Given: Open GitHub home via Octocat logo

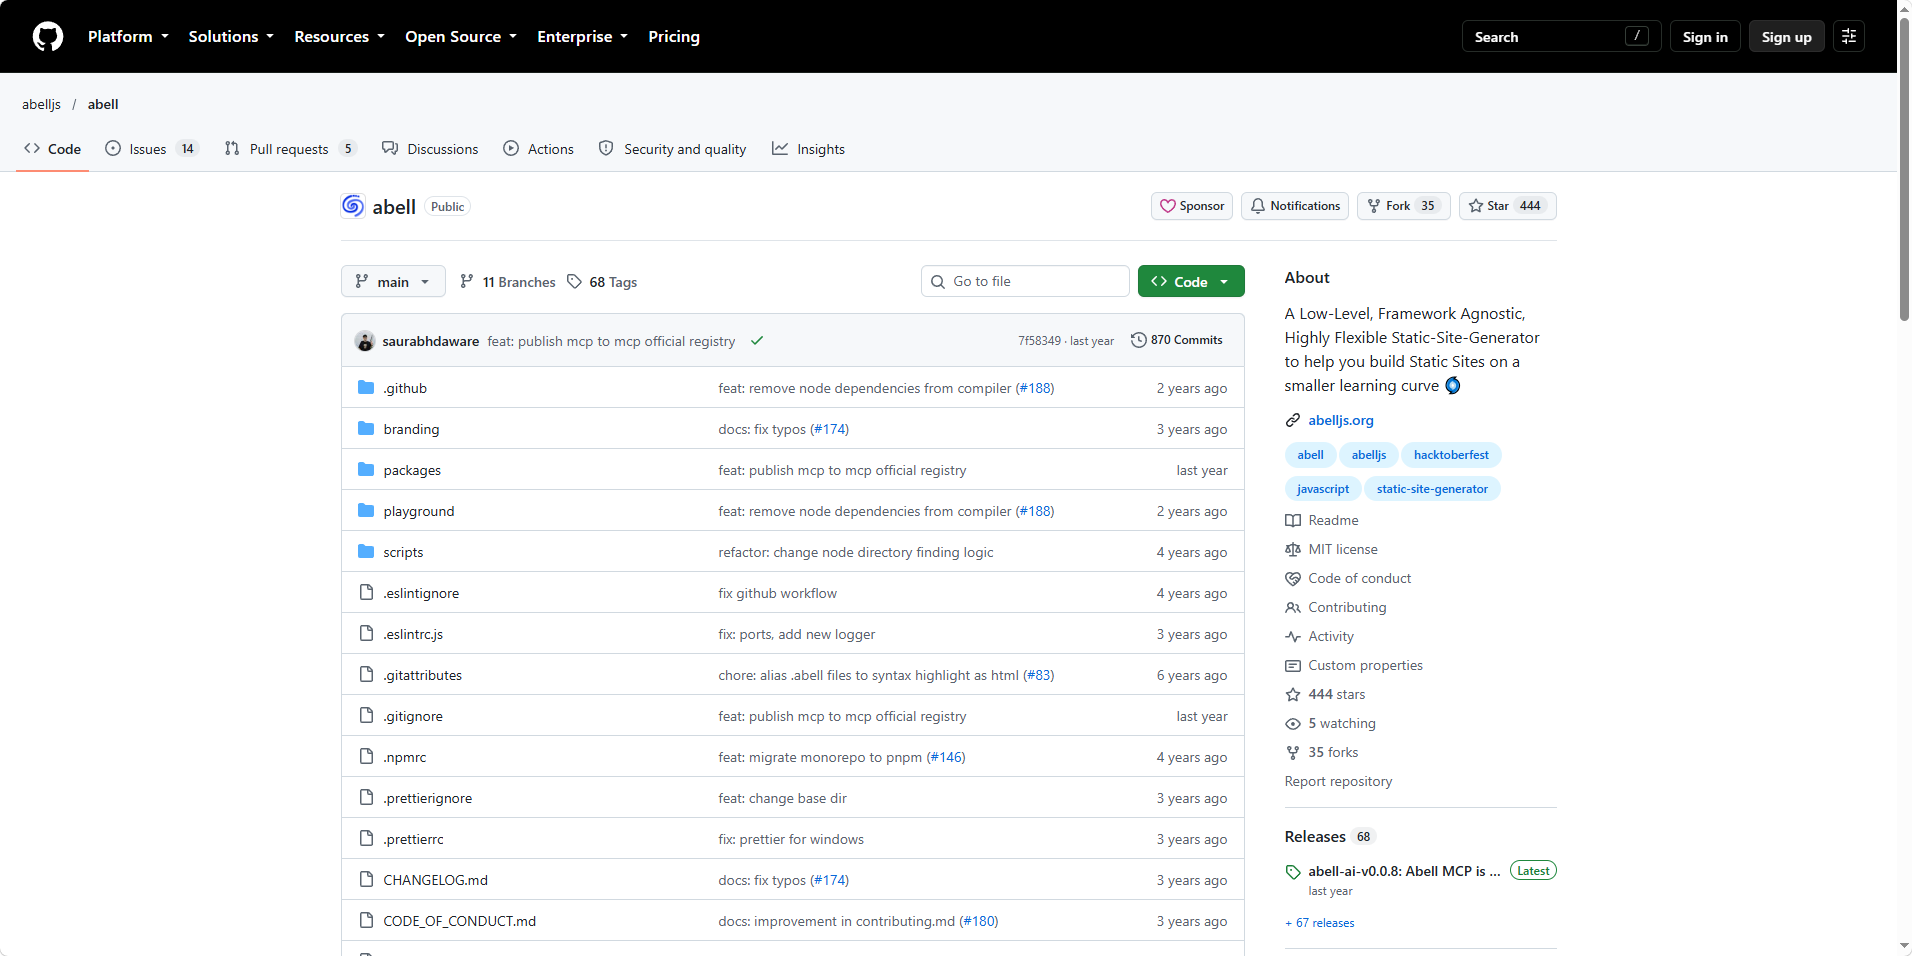Looking at the screenshot, I should (48, 37).
